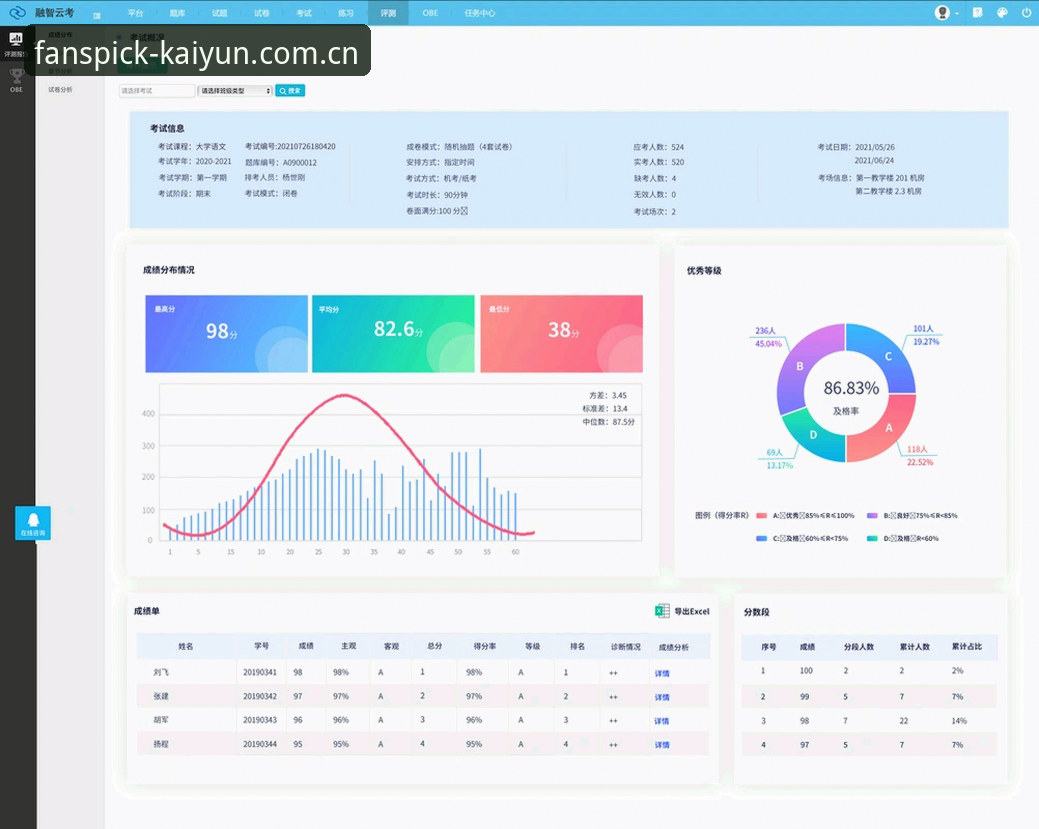Click the 学号 column header
This screenshot has width=1039, height=829.
click(x=262, y=646)
